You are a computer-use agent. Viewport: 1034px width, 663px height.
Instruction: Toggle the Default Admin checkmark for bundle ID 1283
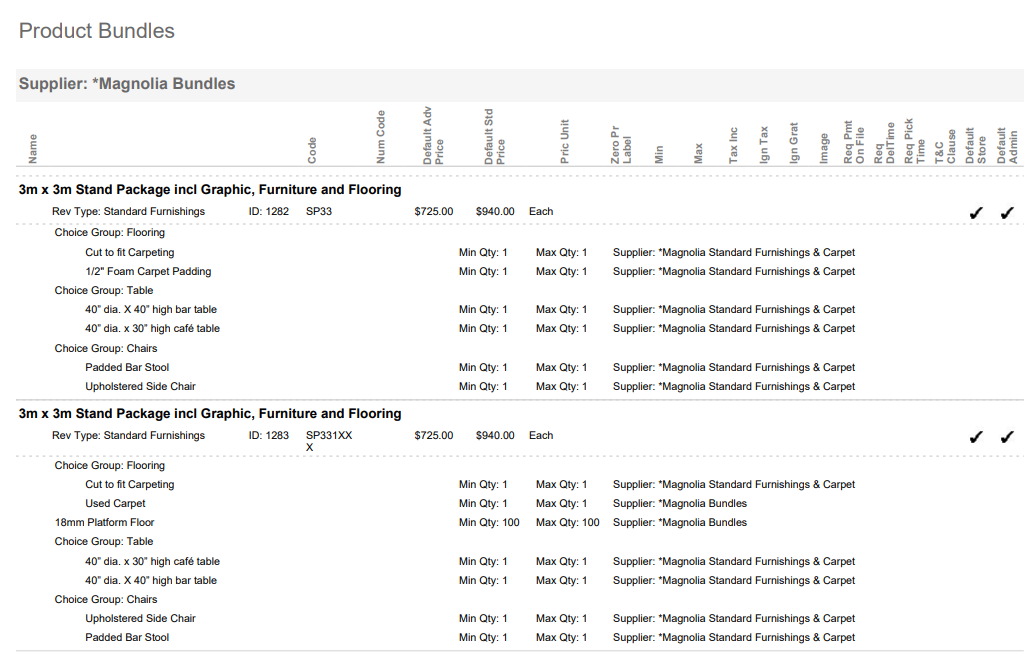(1007, 436)
